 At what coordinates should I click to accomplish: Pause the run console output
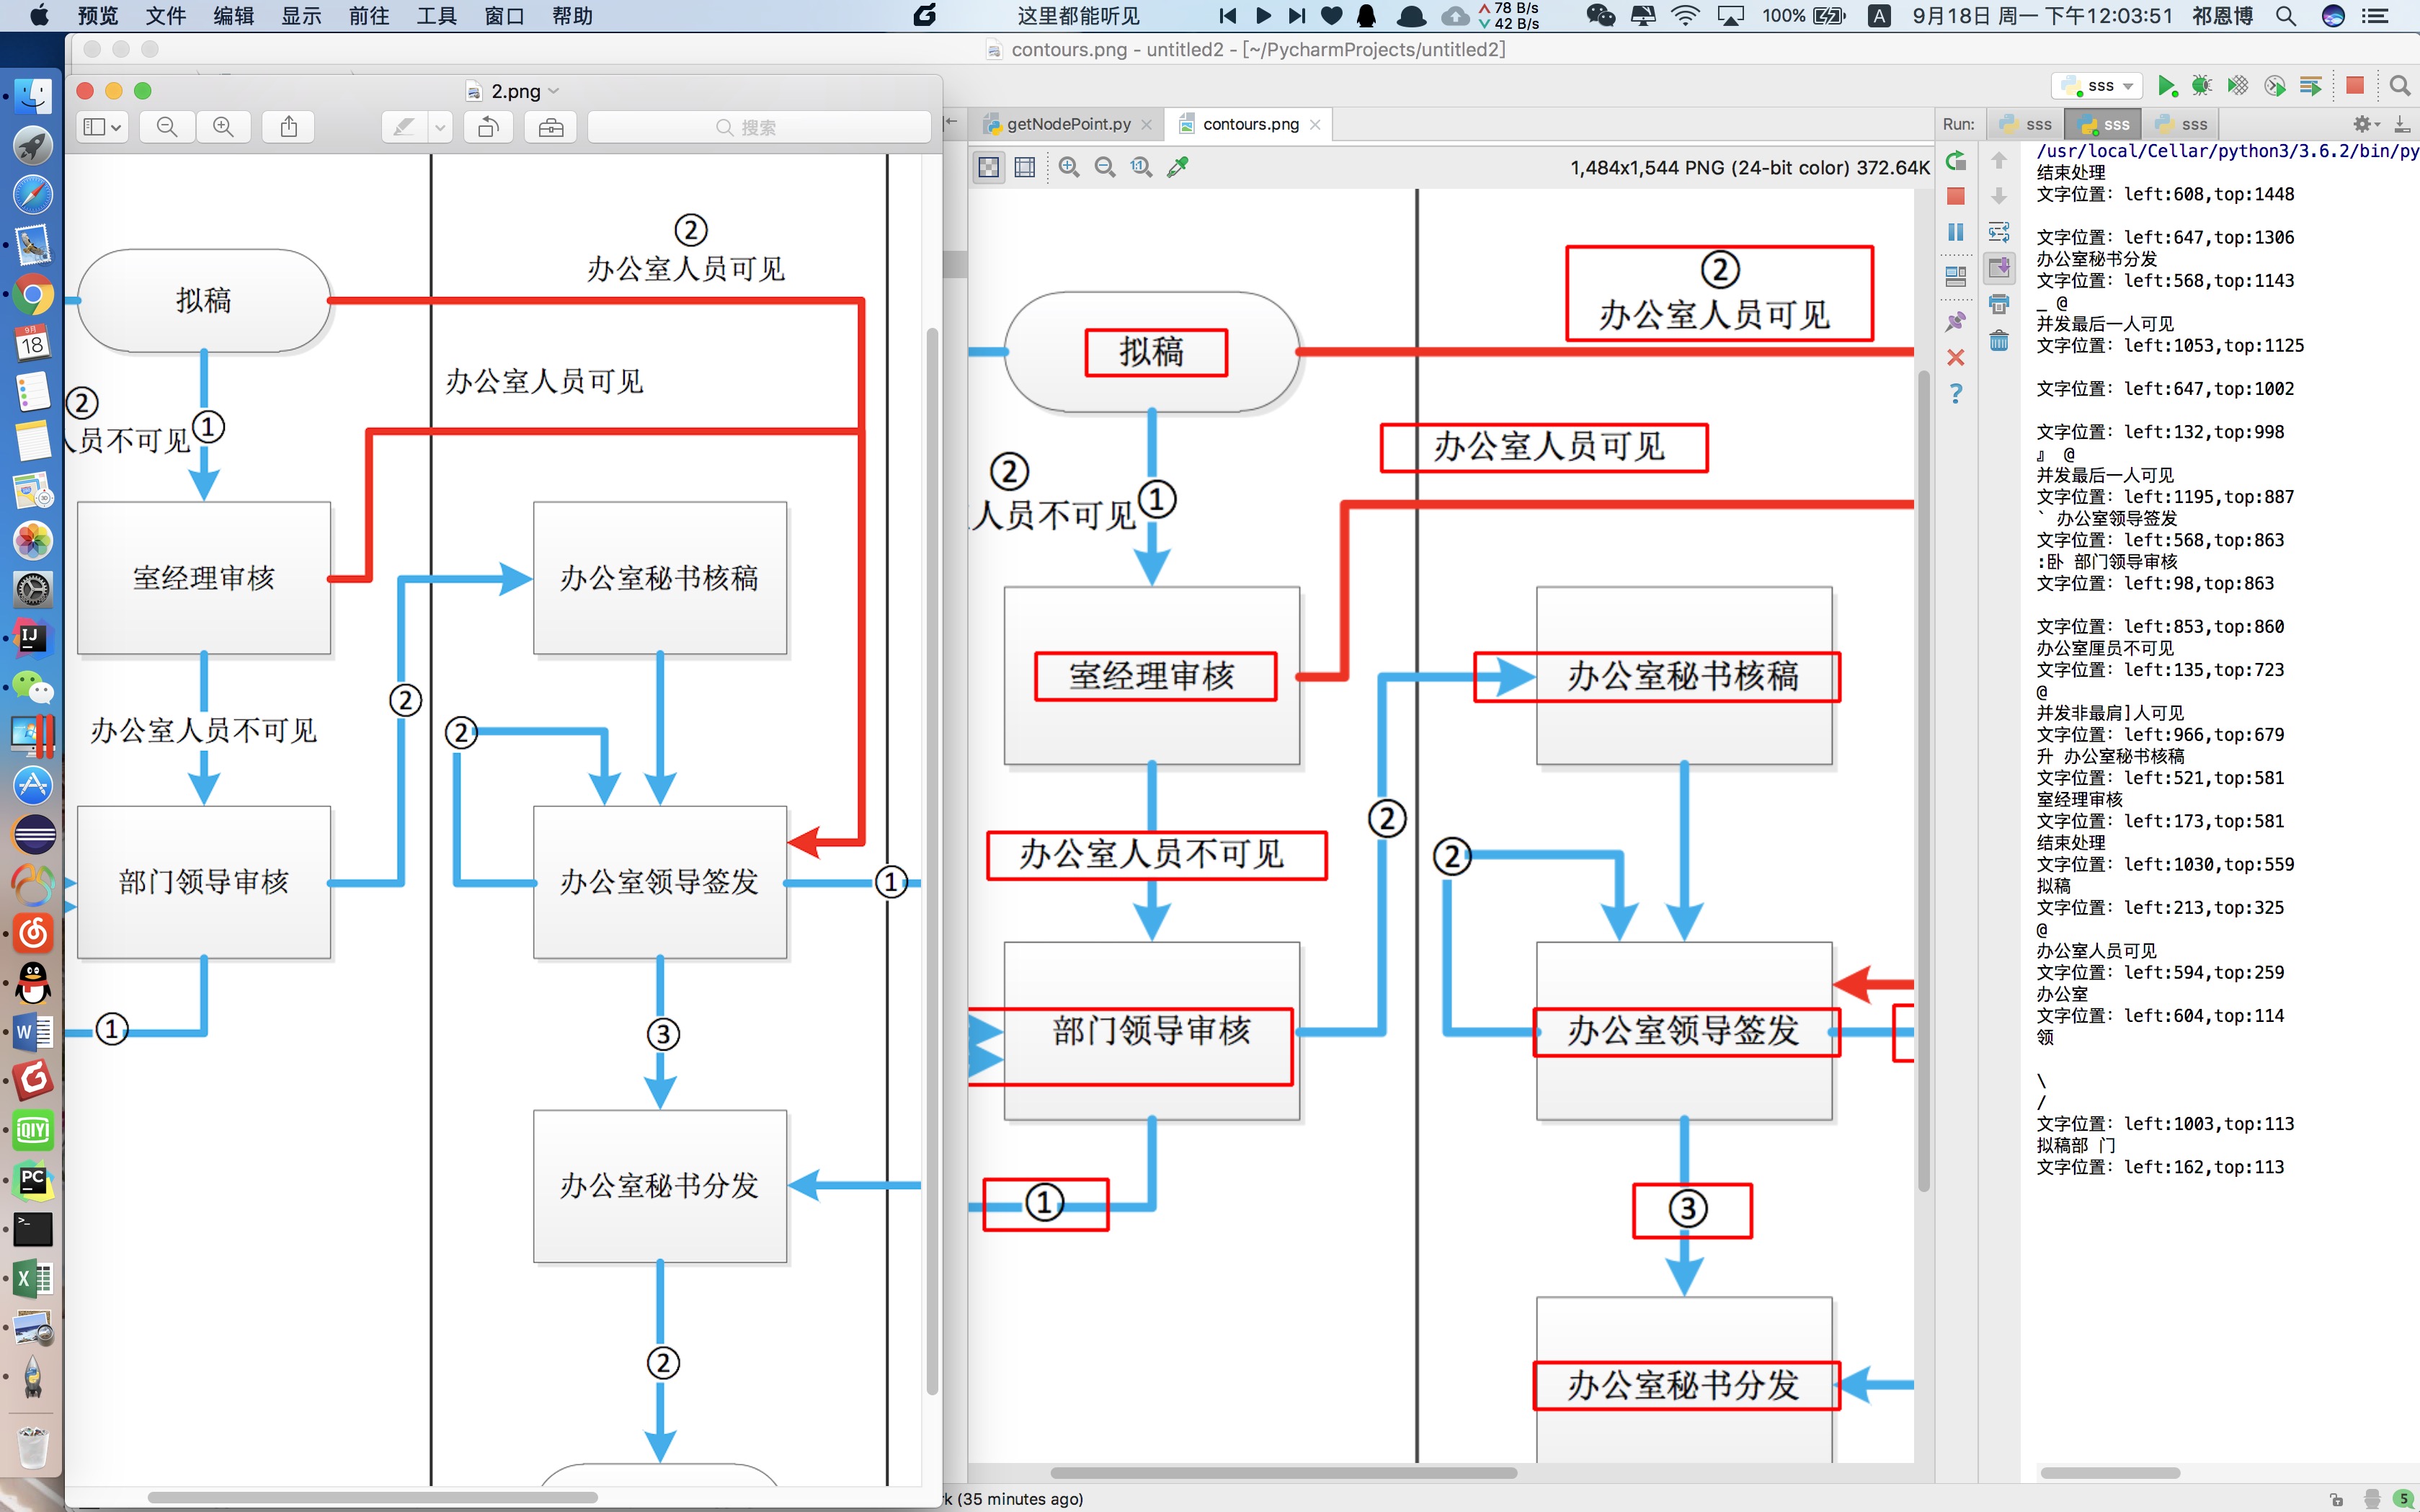coord(1956,232)
